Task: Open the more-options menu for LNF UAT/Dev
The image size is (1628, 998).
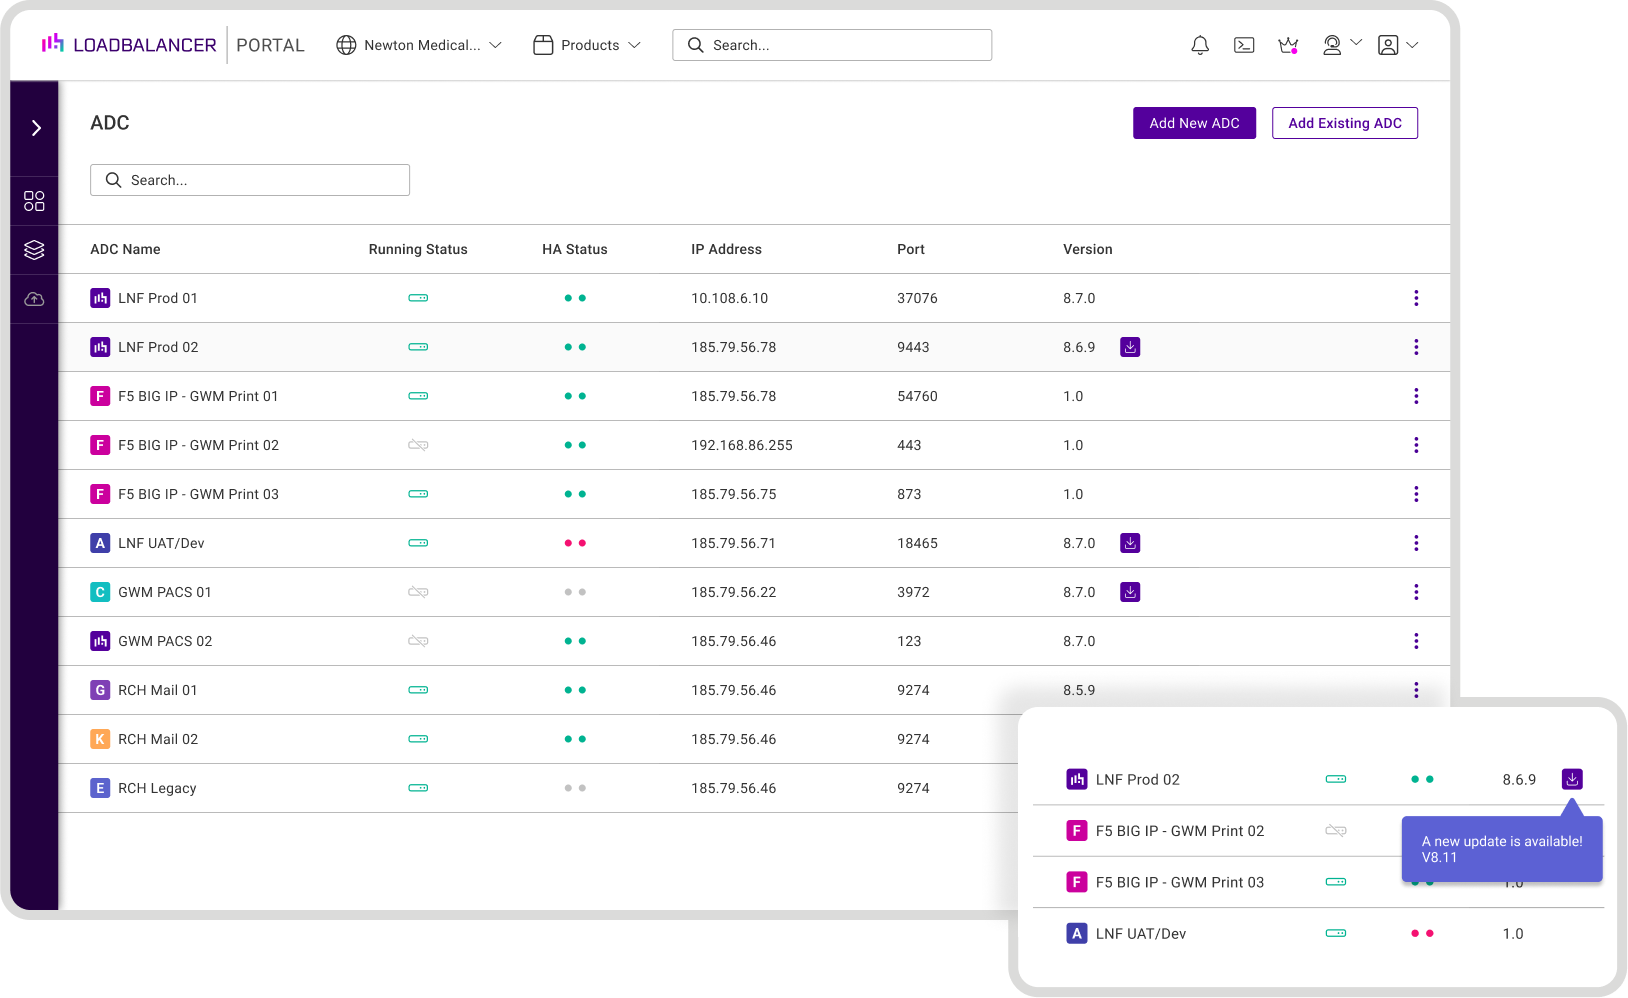Action: (1416, 543)
